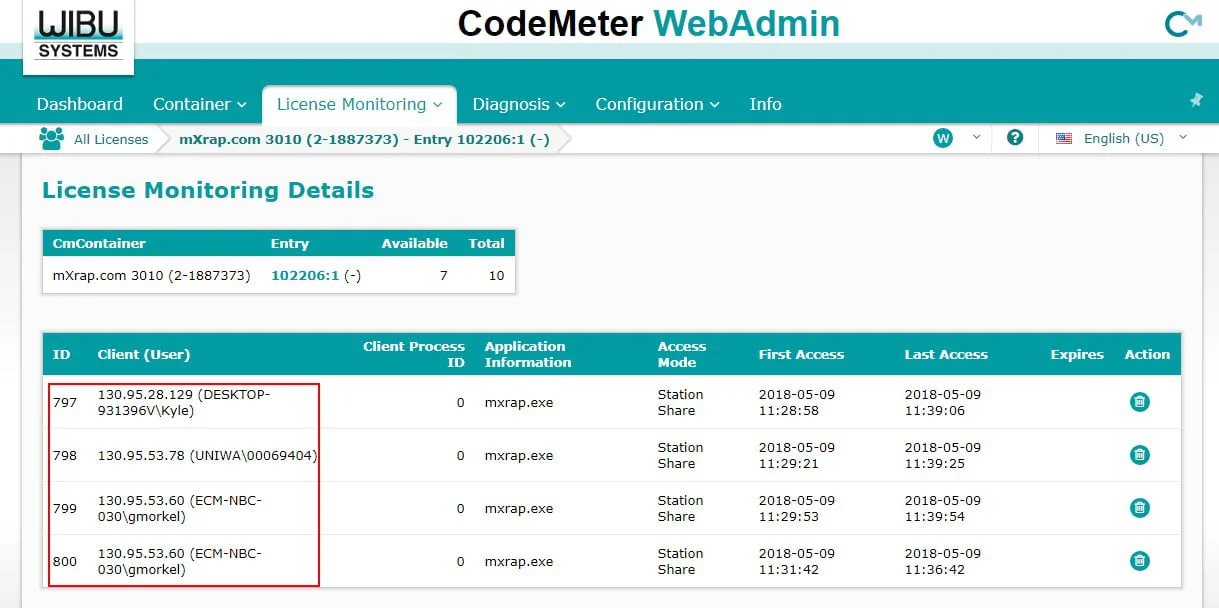Go to the Dashboard tab

pyautogui.click(x=80, y=104)
